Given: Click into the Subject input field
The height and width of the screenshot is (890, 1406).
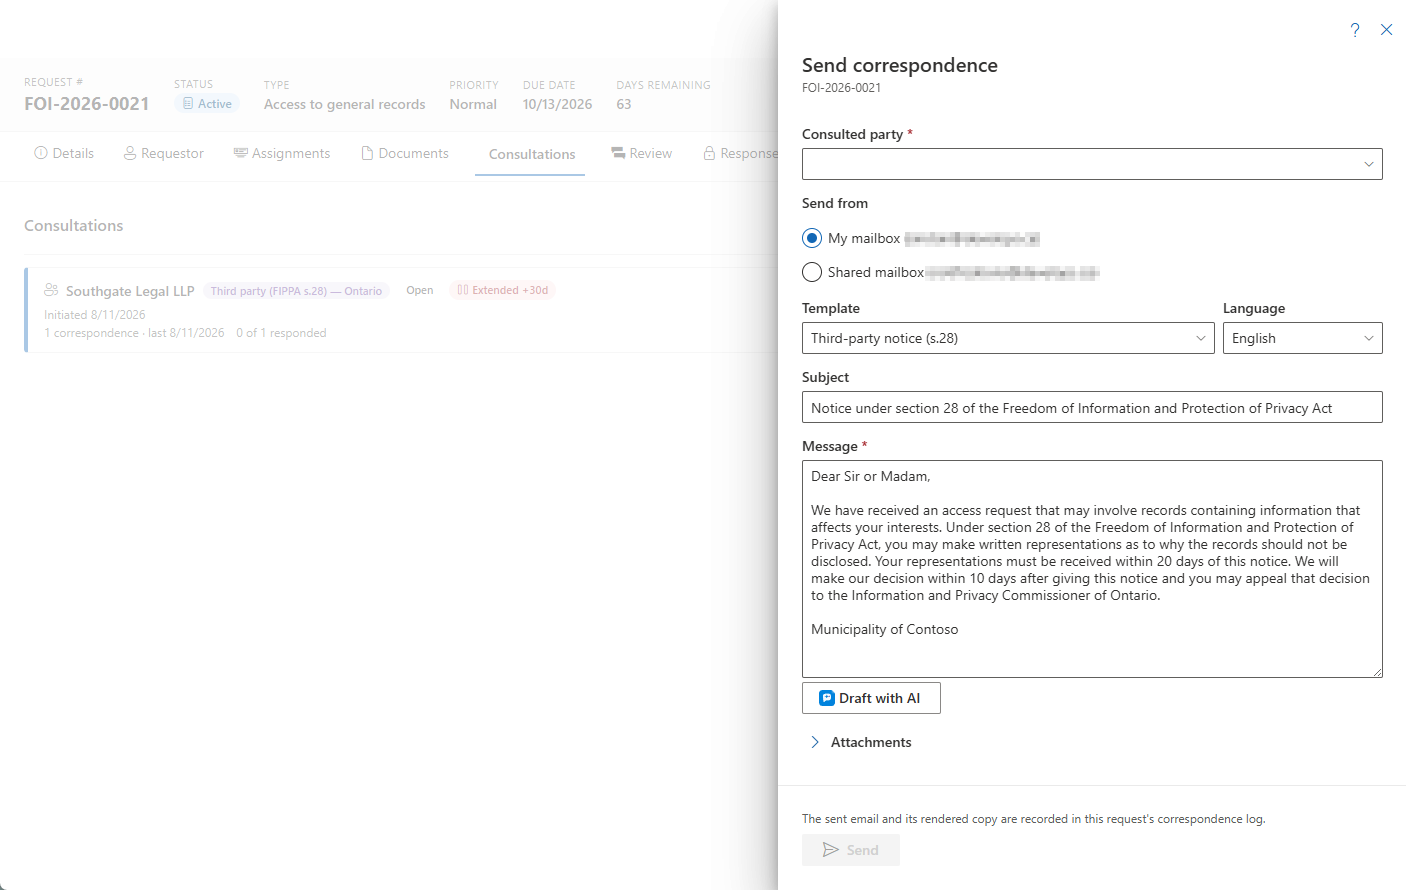Looking at the screenshot, I should pos(1092,407).
